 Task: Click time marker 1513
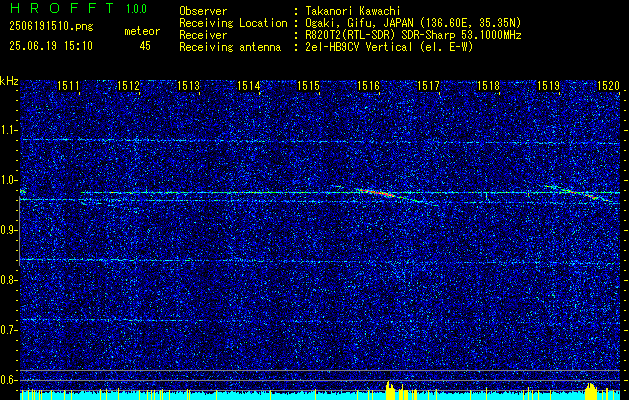click(x=189, y=85)
